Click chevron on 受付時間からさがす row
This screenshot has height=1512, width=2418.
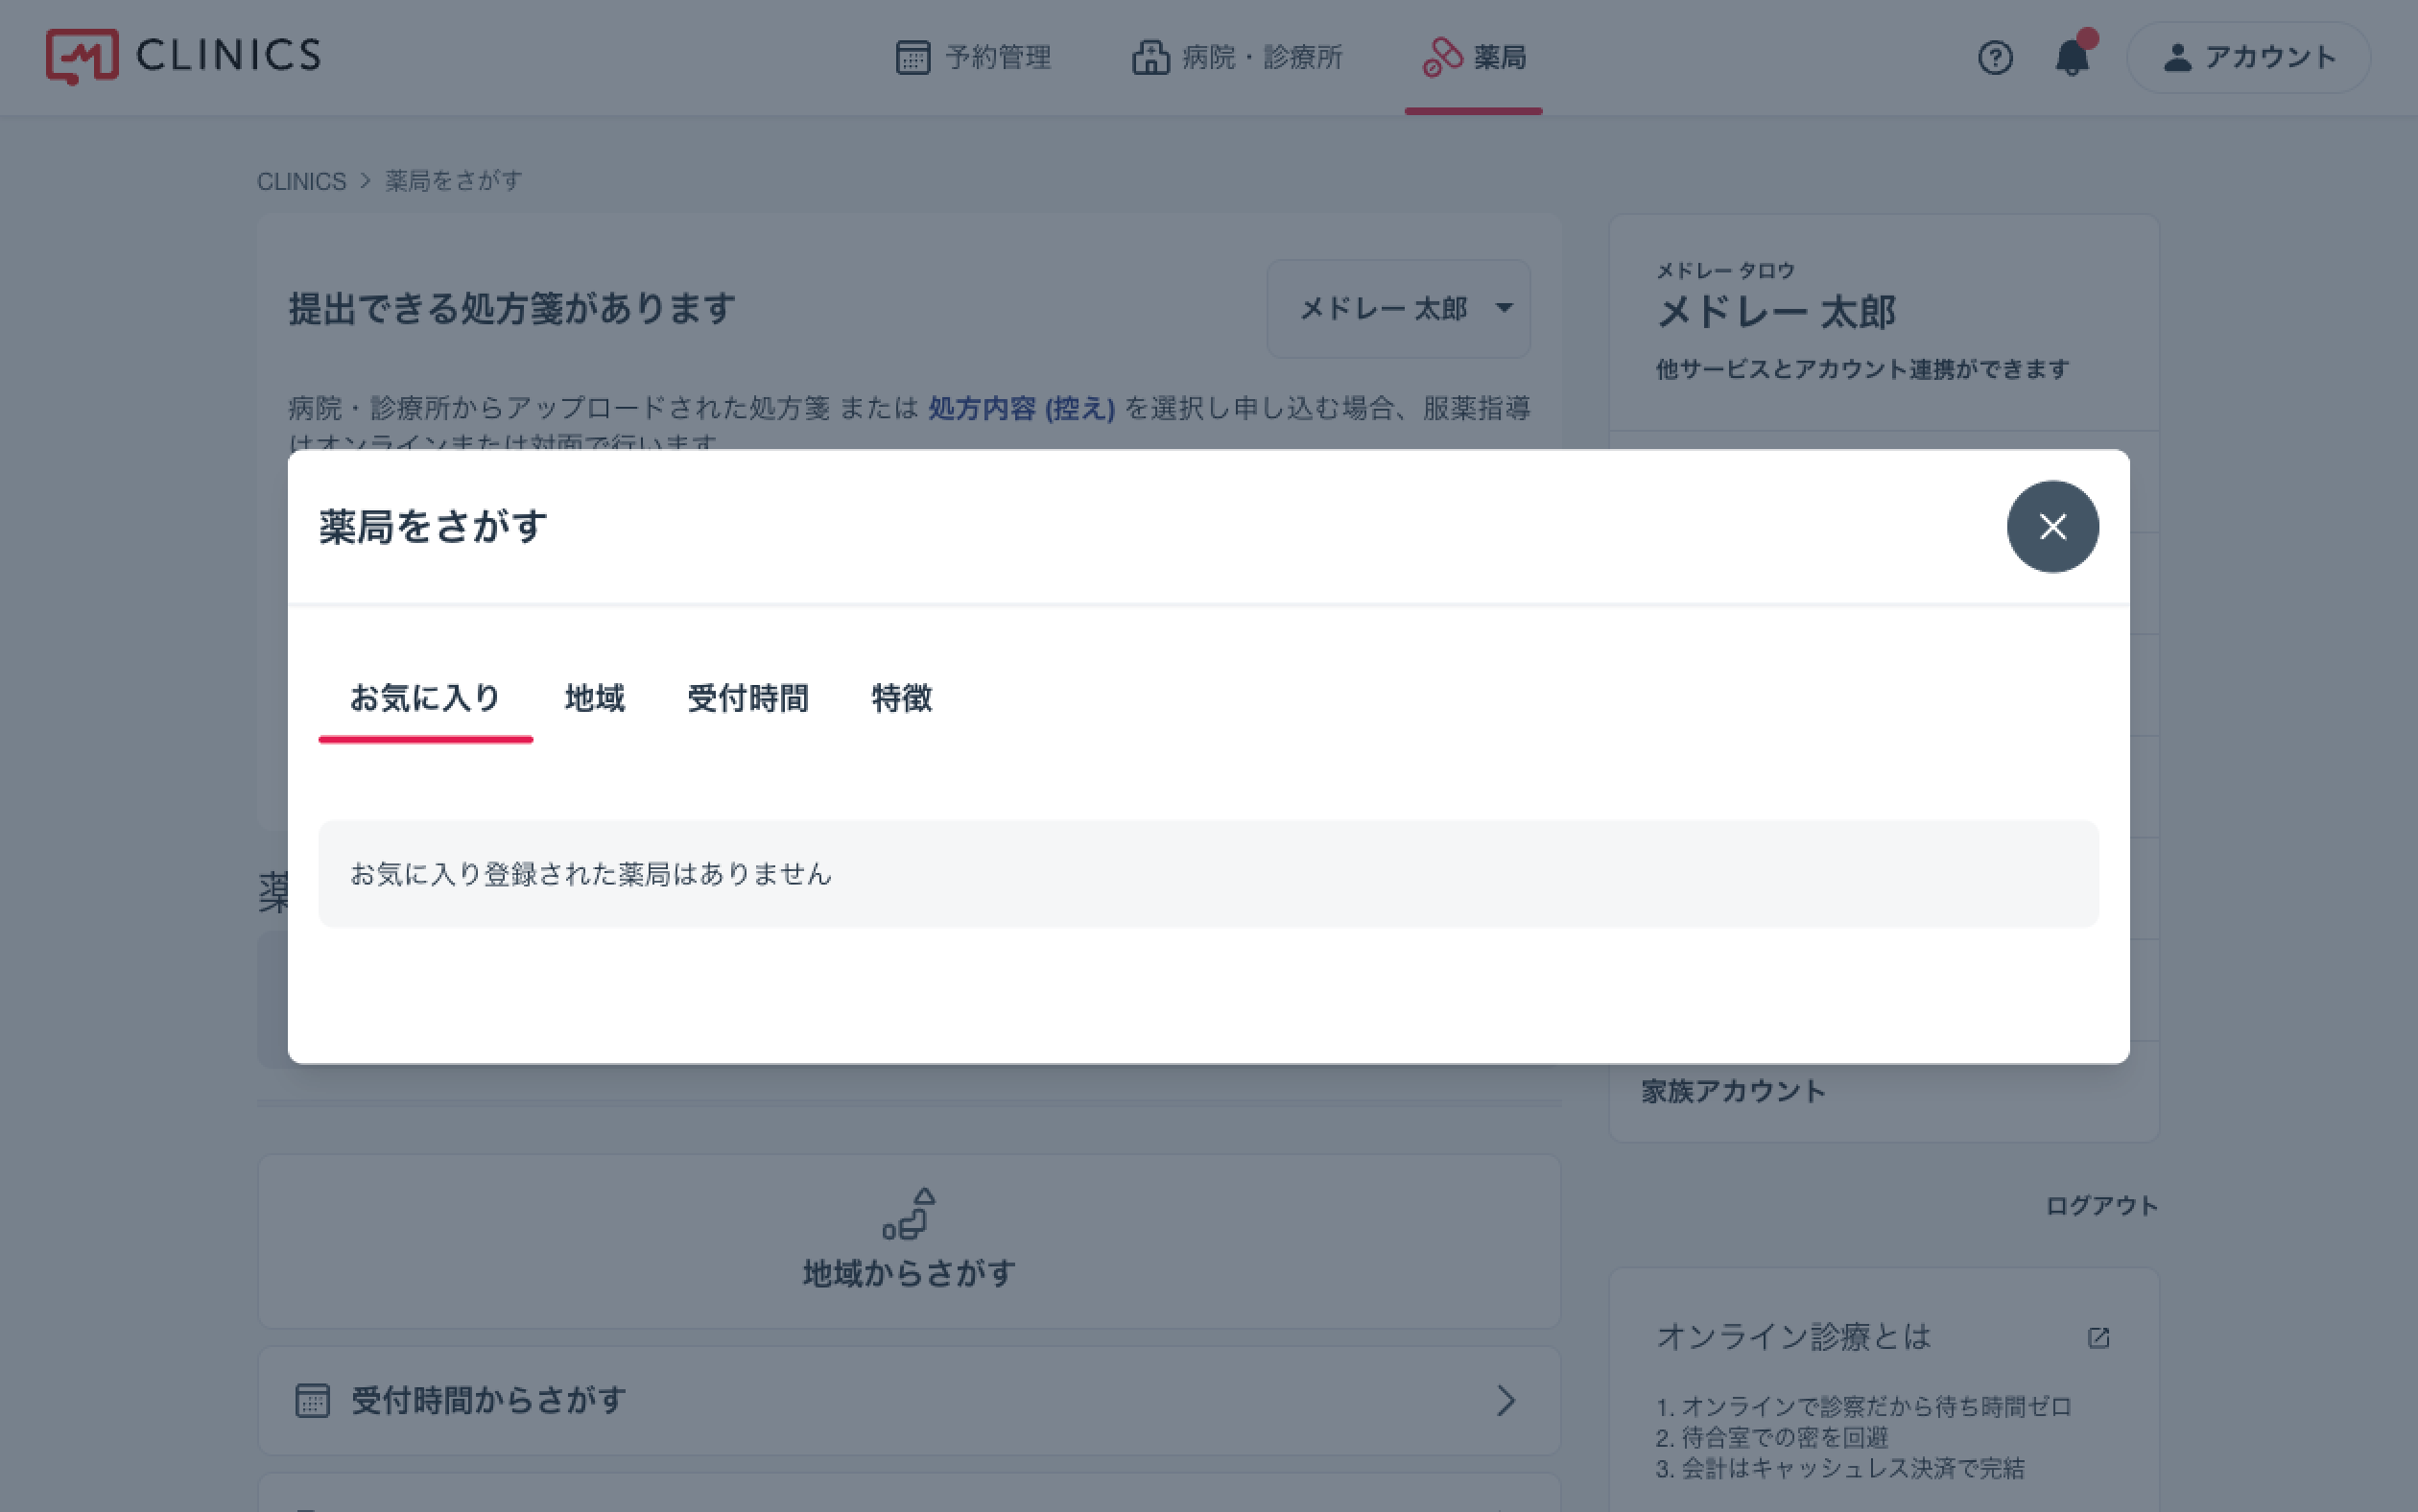tap(1506, 1400)
